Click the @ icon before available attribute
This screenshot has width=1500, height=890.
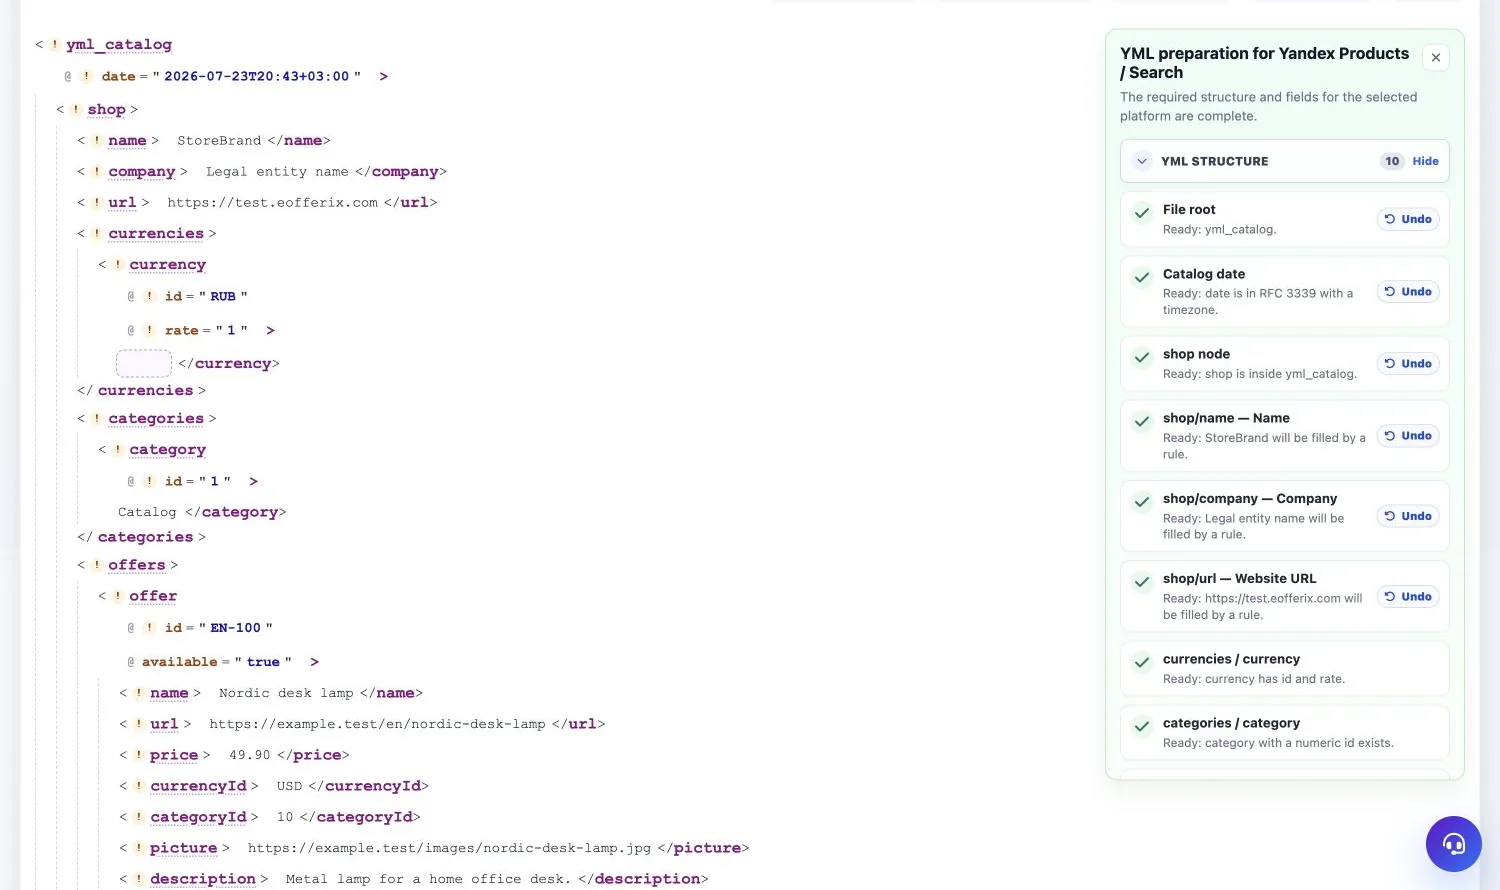[131, 662]
